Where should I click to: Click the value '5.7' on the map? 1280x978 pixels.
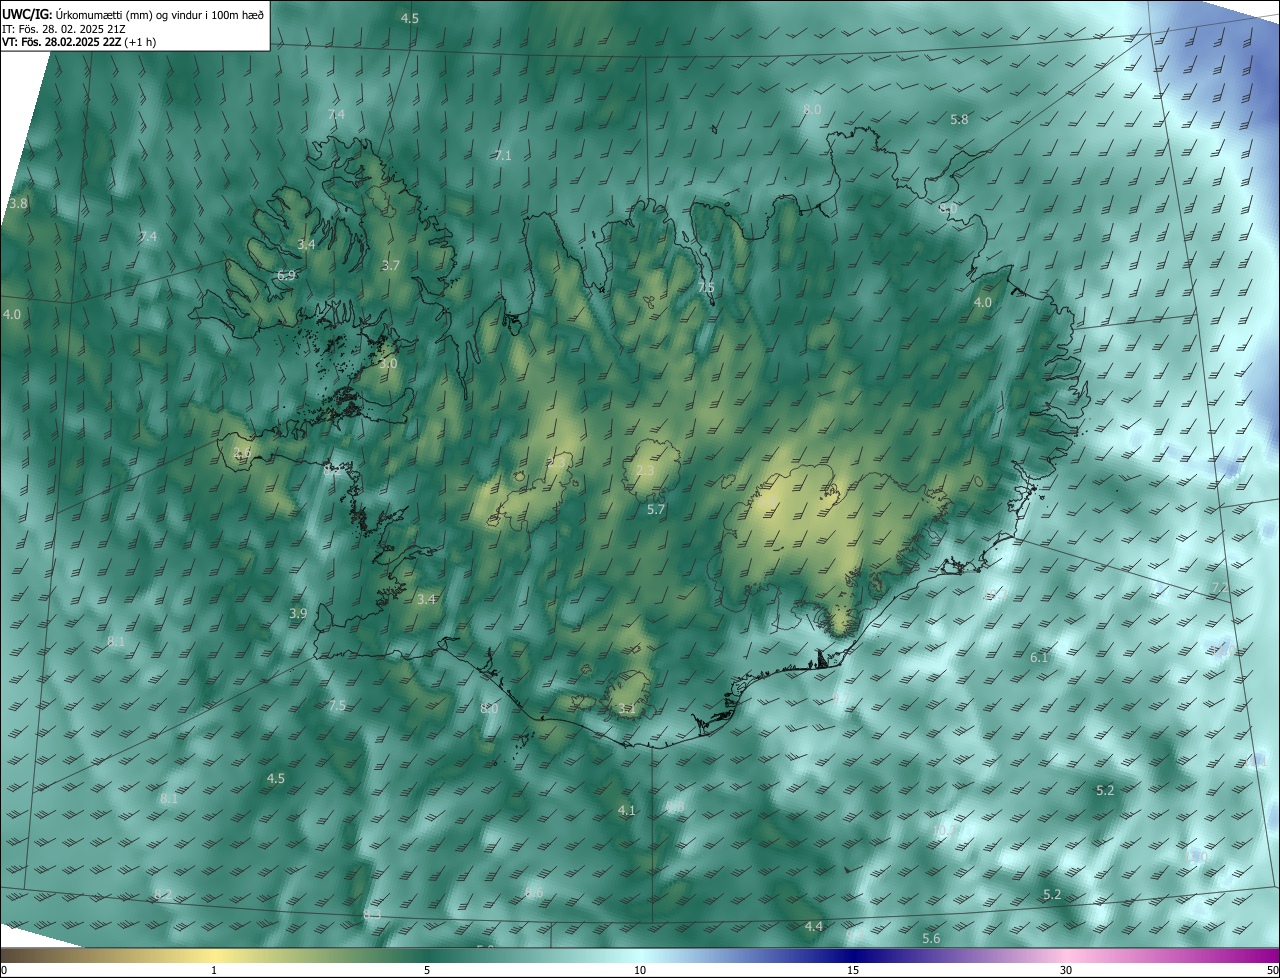[x=656, y=509]
